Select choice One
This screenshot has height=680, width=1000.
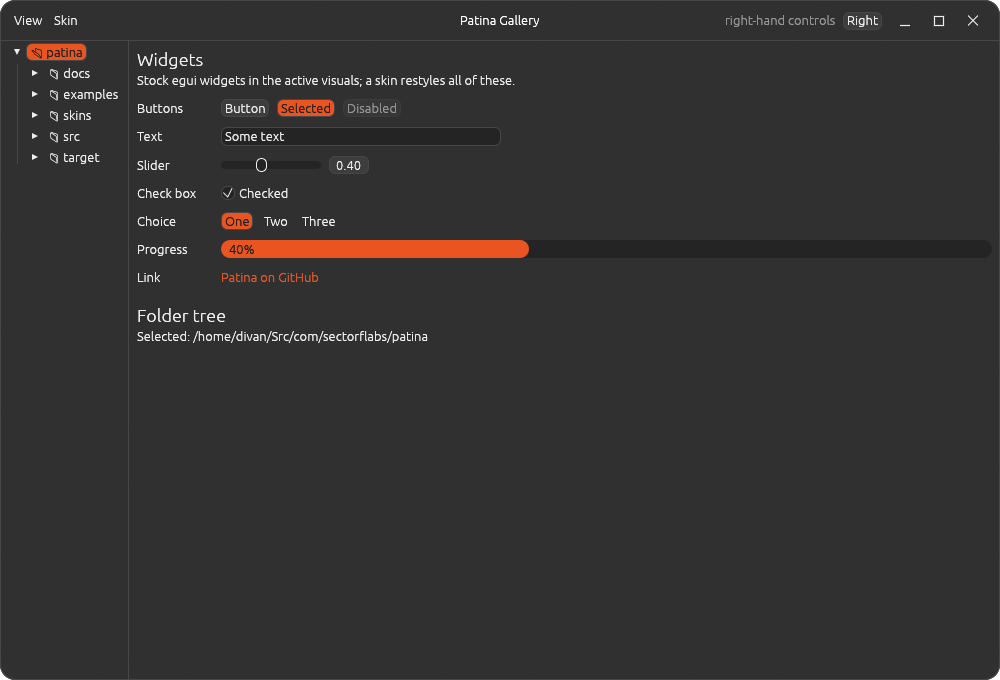[237, 221]
